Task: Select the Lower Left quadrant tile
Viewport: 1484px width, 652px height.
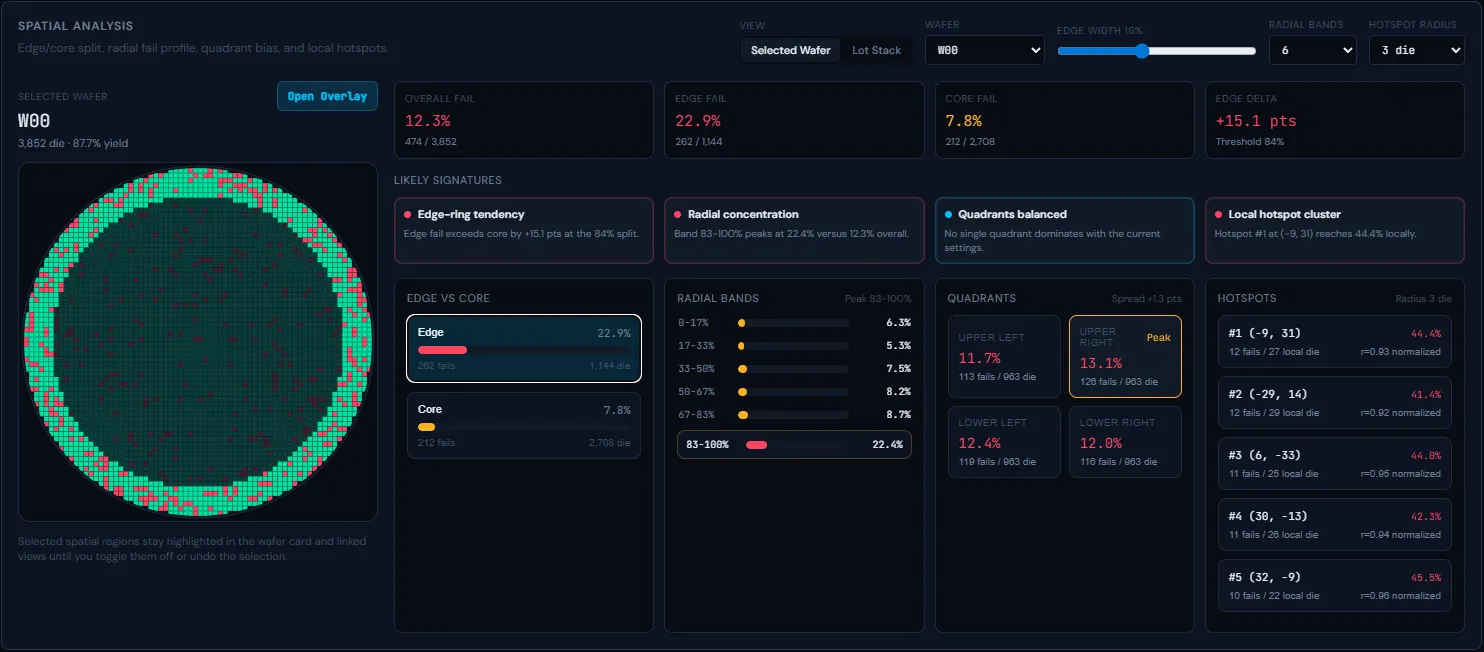Action: pos(1004,442)
